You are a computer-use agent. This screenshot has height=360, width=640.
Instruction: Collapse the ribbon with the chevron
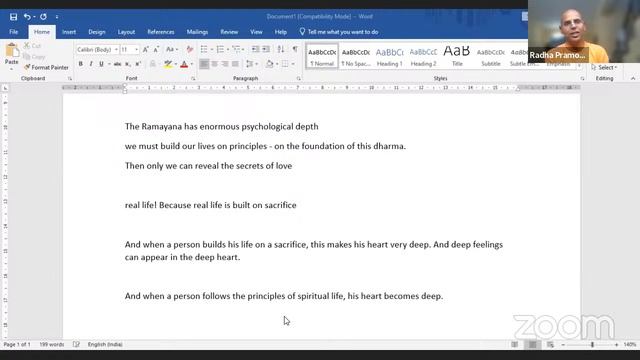pyautogui.click(x=633, y=78)
